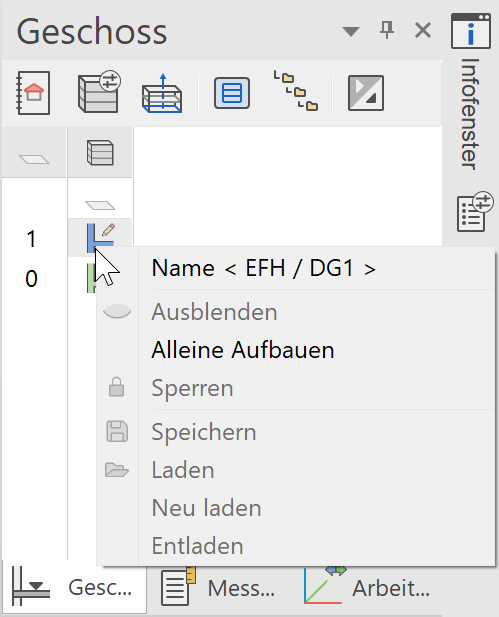Switch to the Arbeit... tab
Viewport: 499px width, 617px height.
click(368, 589)
